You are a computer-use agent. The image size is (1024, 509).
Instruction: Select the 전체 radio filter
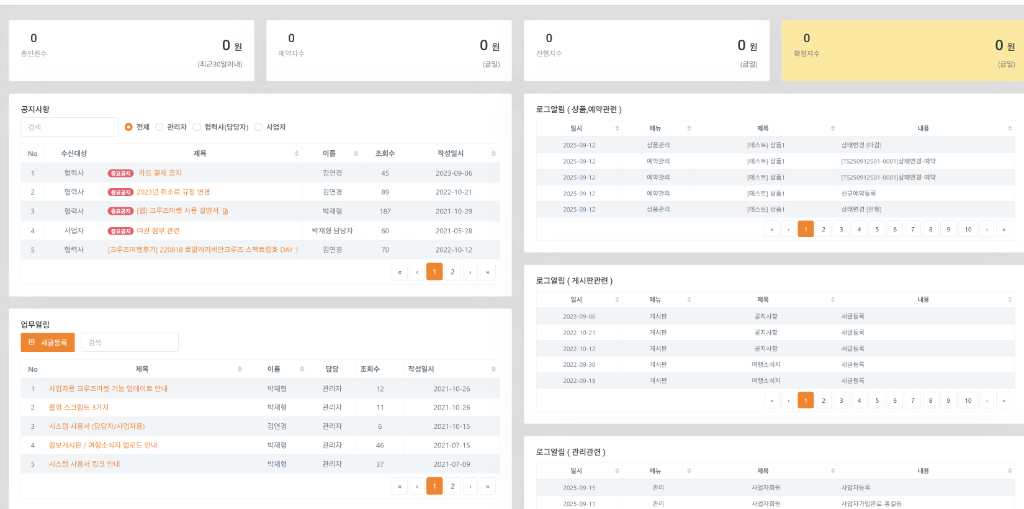129,127
